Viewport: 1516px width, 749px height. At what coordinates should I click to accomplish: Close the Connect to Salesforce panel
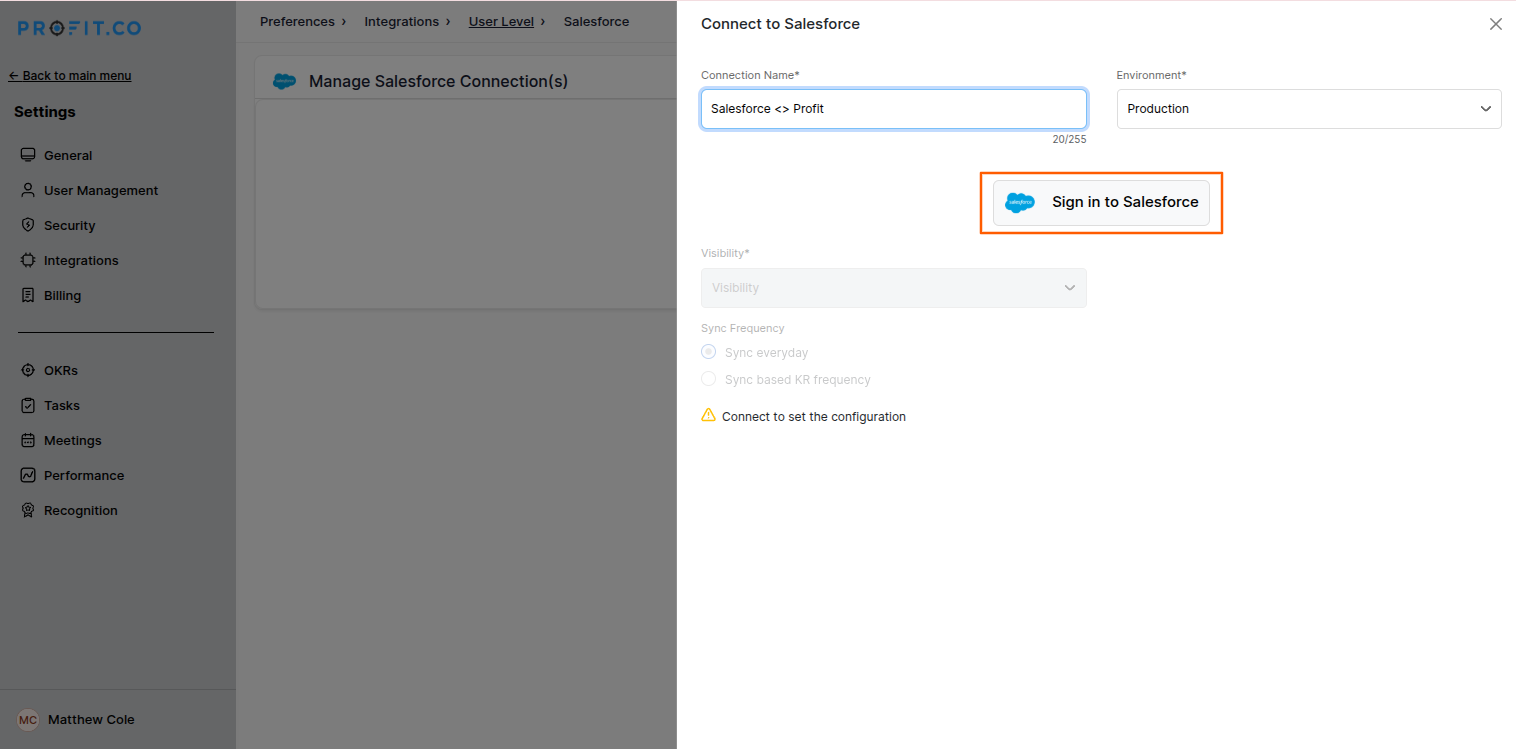coord(1496,24)
